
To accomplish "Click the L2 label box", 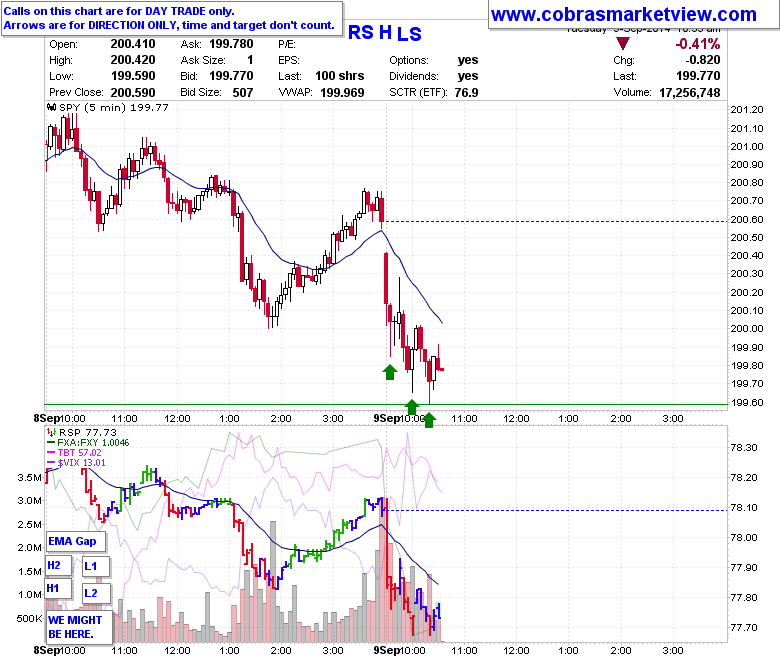I will pos(96,593).
